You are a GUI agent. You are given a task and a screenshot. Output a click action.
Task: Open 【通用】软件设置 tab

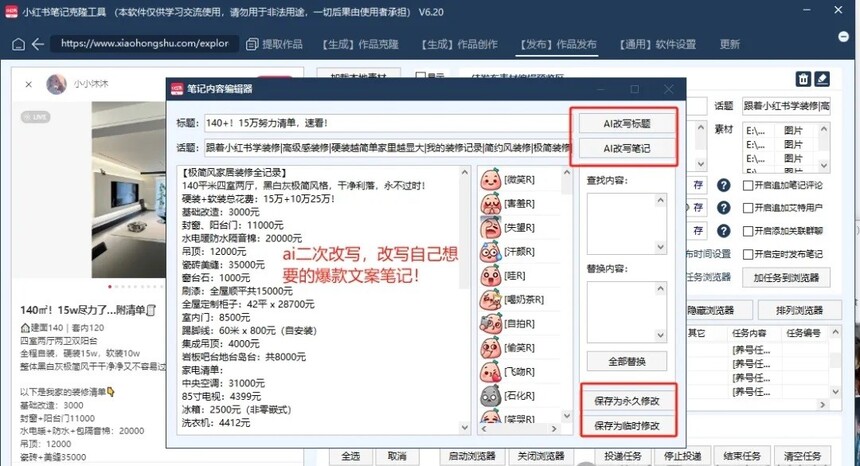658,44
